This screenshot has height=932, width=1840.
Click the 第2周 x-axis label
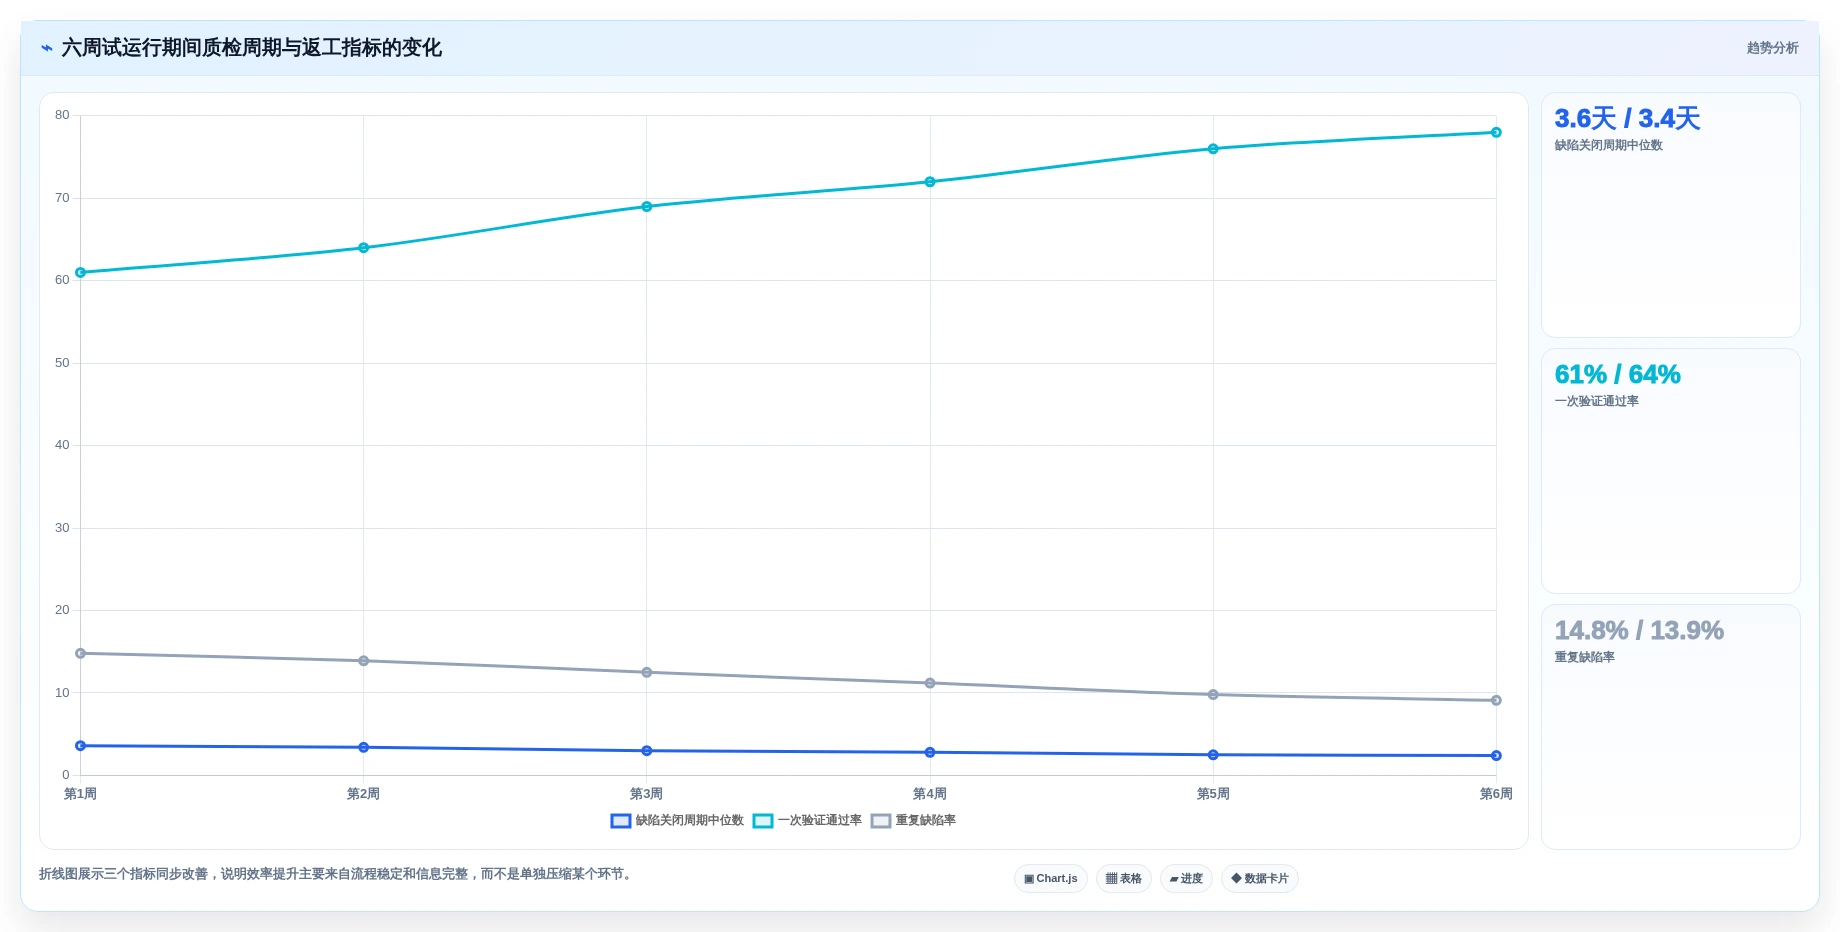[363, 793]
